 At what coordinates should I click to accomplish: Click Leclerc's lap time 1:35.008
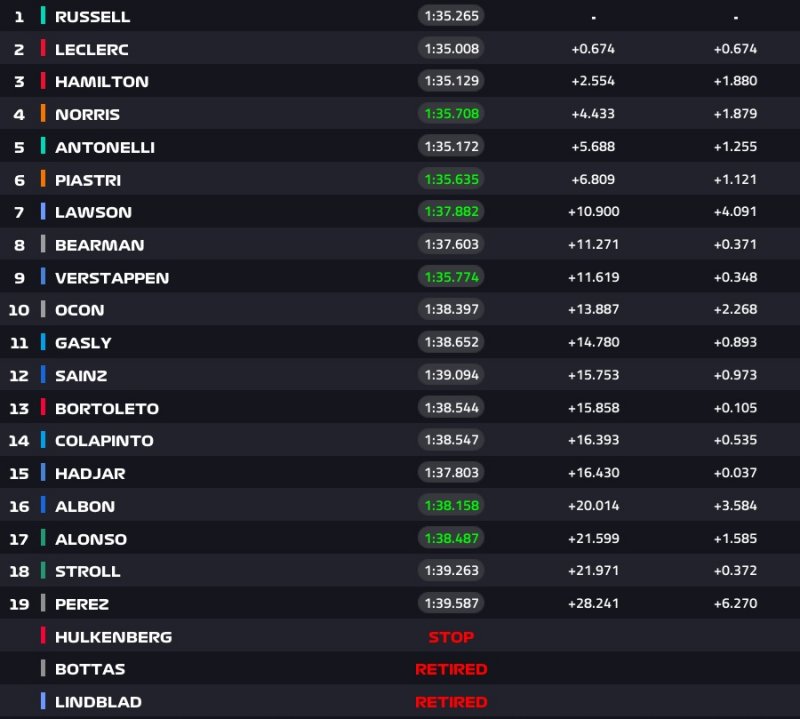(x=451, y=49)
